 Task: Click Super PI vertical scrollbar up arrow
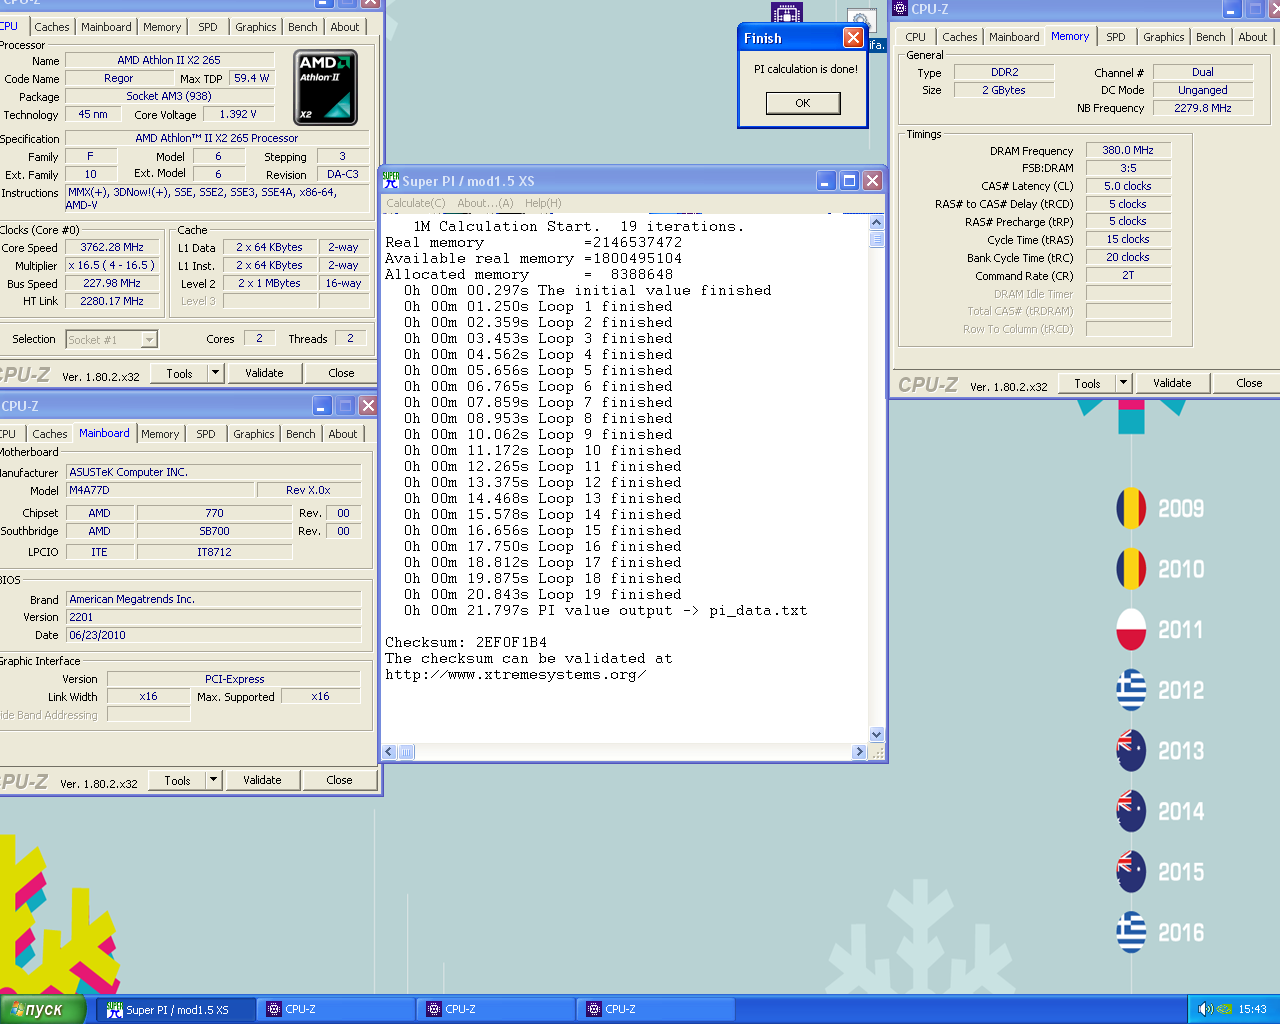click(x=877, y=222)
